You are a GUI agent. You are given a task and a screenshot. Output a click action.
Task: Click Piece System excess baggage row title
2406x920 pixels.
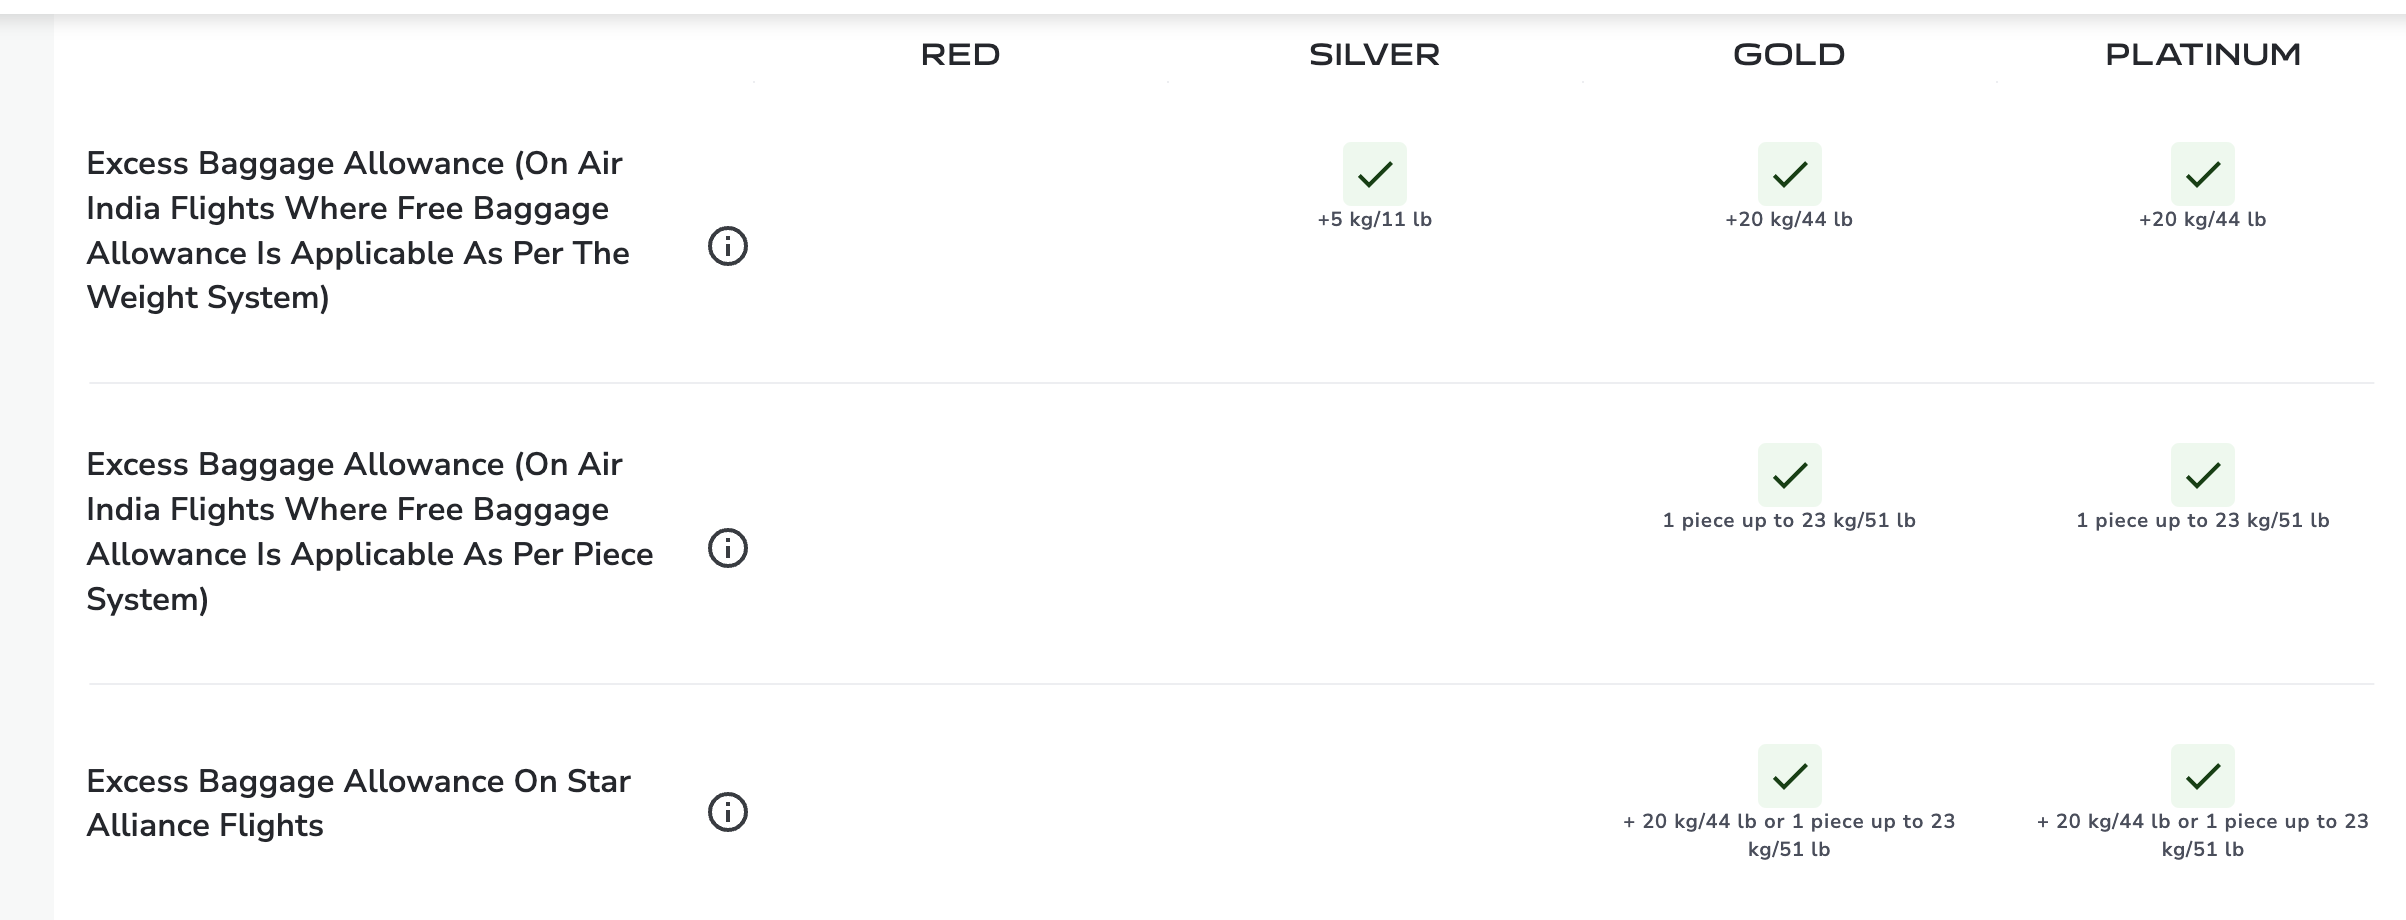point(370,532)
